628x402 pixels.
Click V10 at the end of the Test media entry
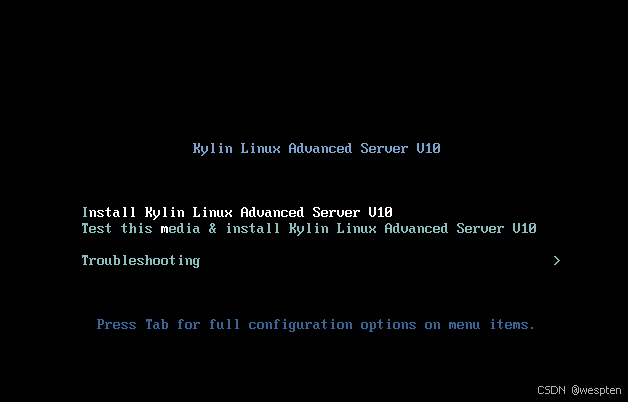tap(524, 229)
